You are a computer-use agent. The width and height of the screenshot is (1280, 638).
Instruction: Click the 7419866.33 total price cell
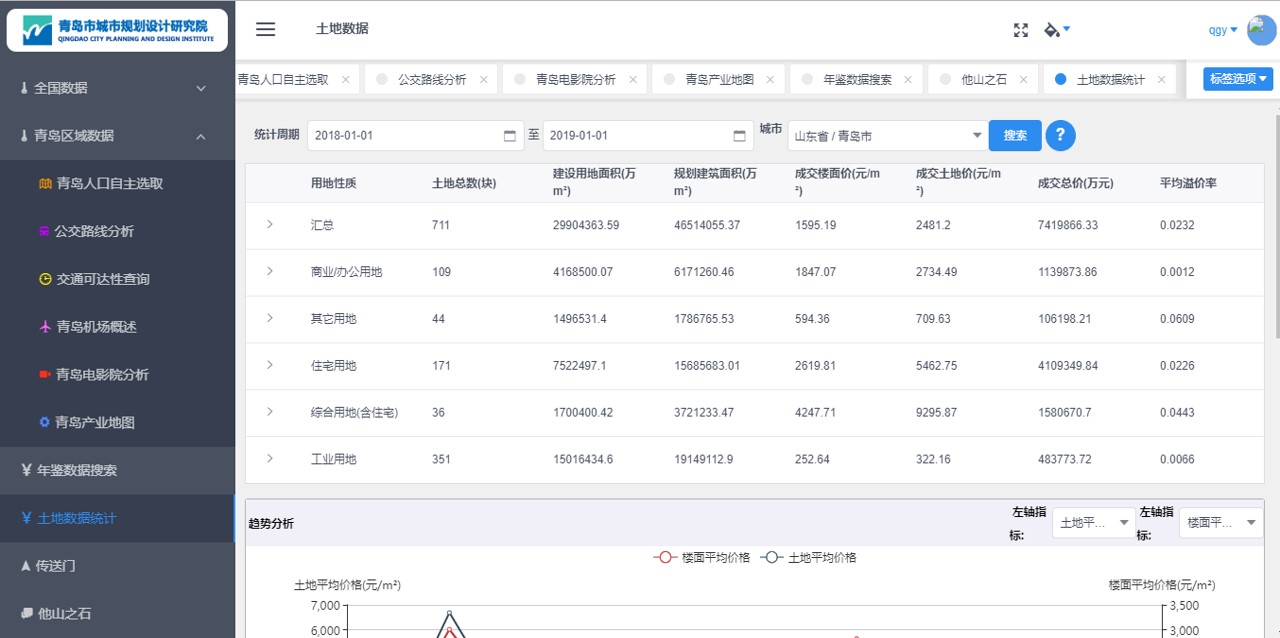click(x=1068, y=225)
